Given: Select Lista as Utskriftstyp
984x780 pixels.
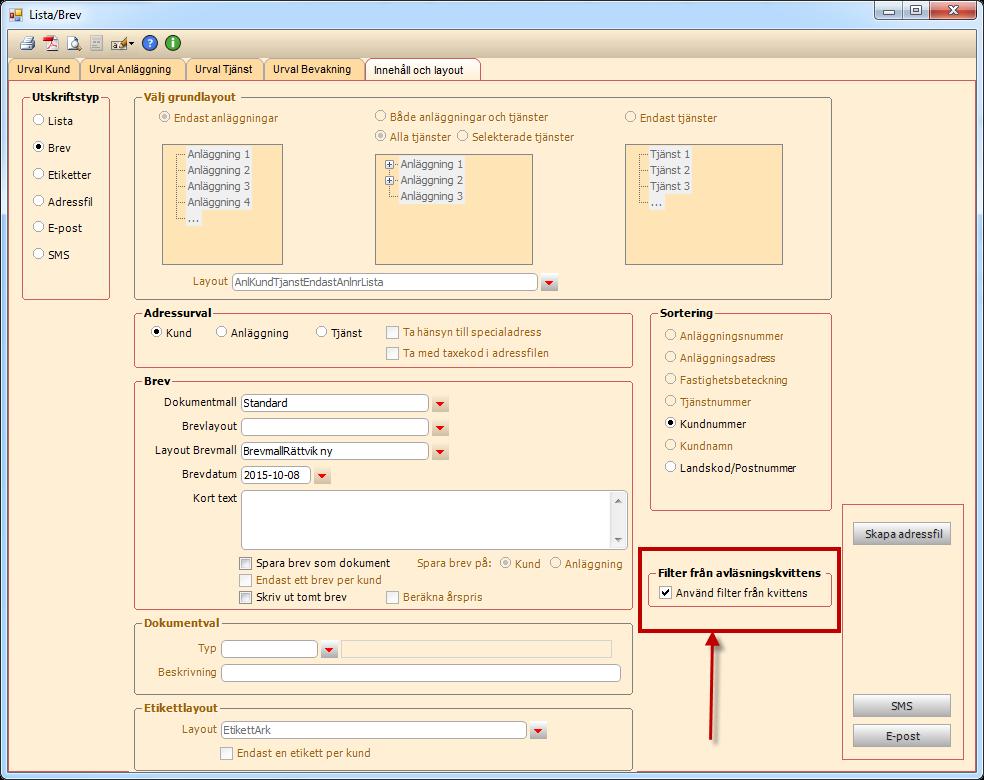Looking at the screenshot, I should coord(38,120).
